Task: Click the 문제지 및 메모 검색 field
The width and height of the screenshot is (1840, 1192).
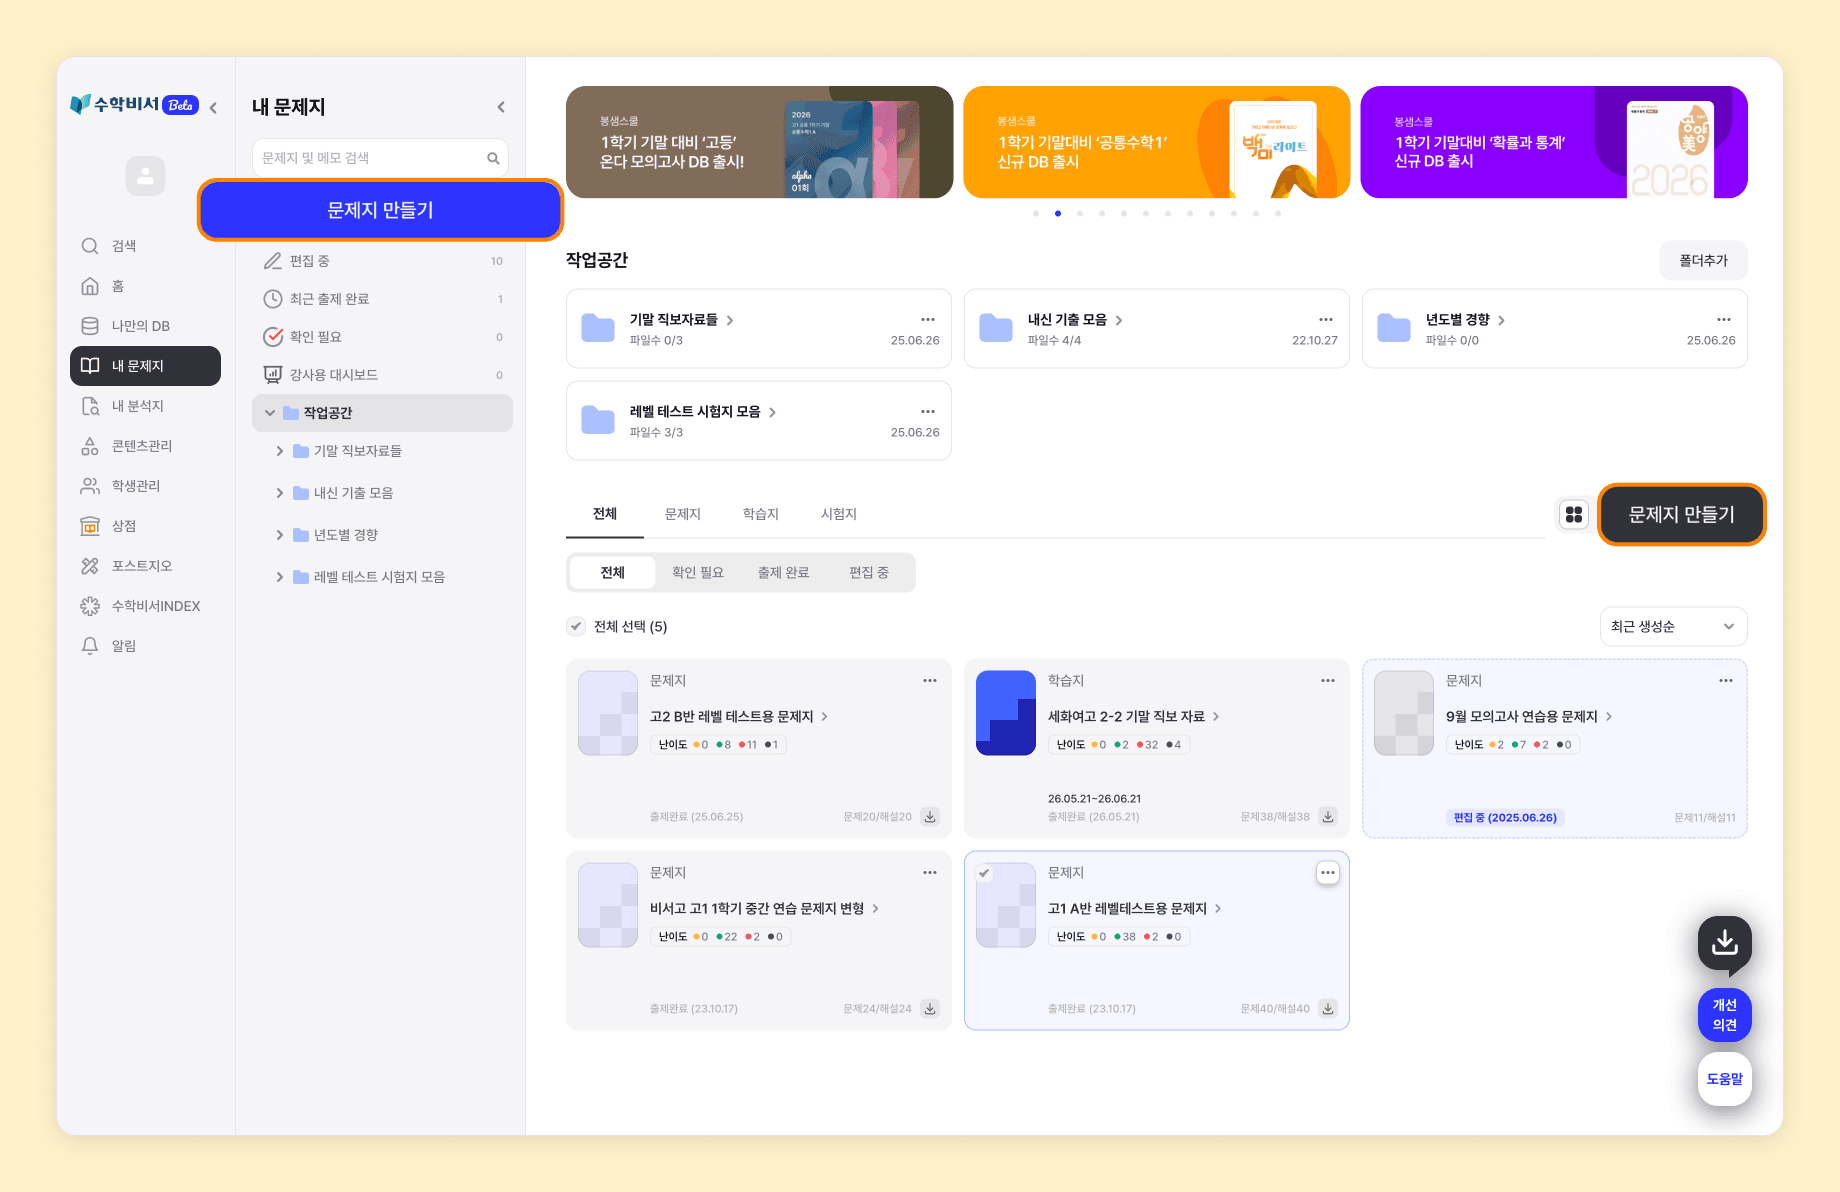Action: click(x=380, y=158)
